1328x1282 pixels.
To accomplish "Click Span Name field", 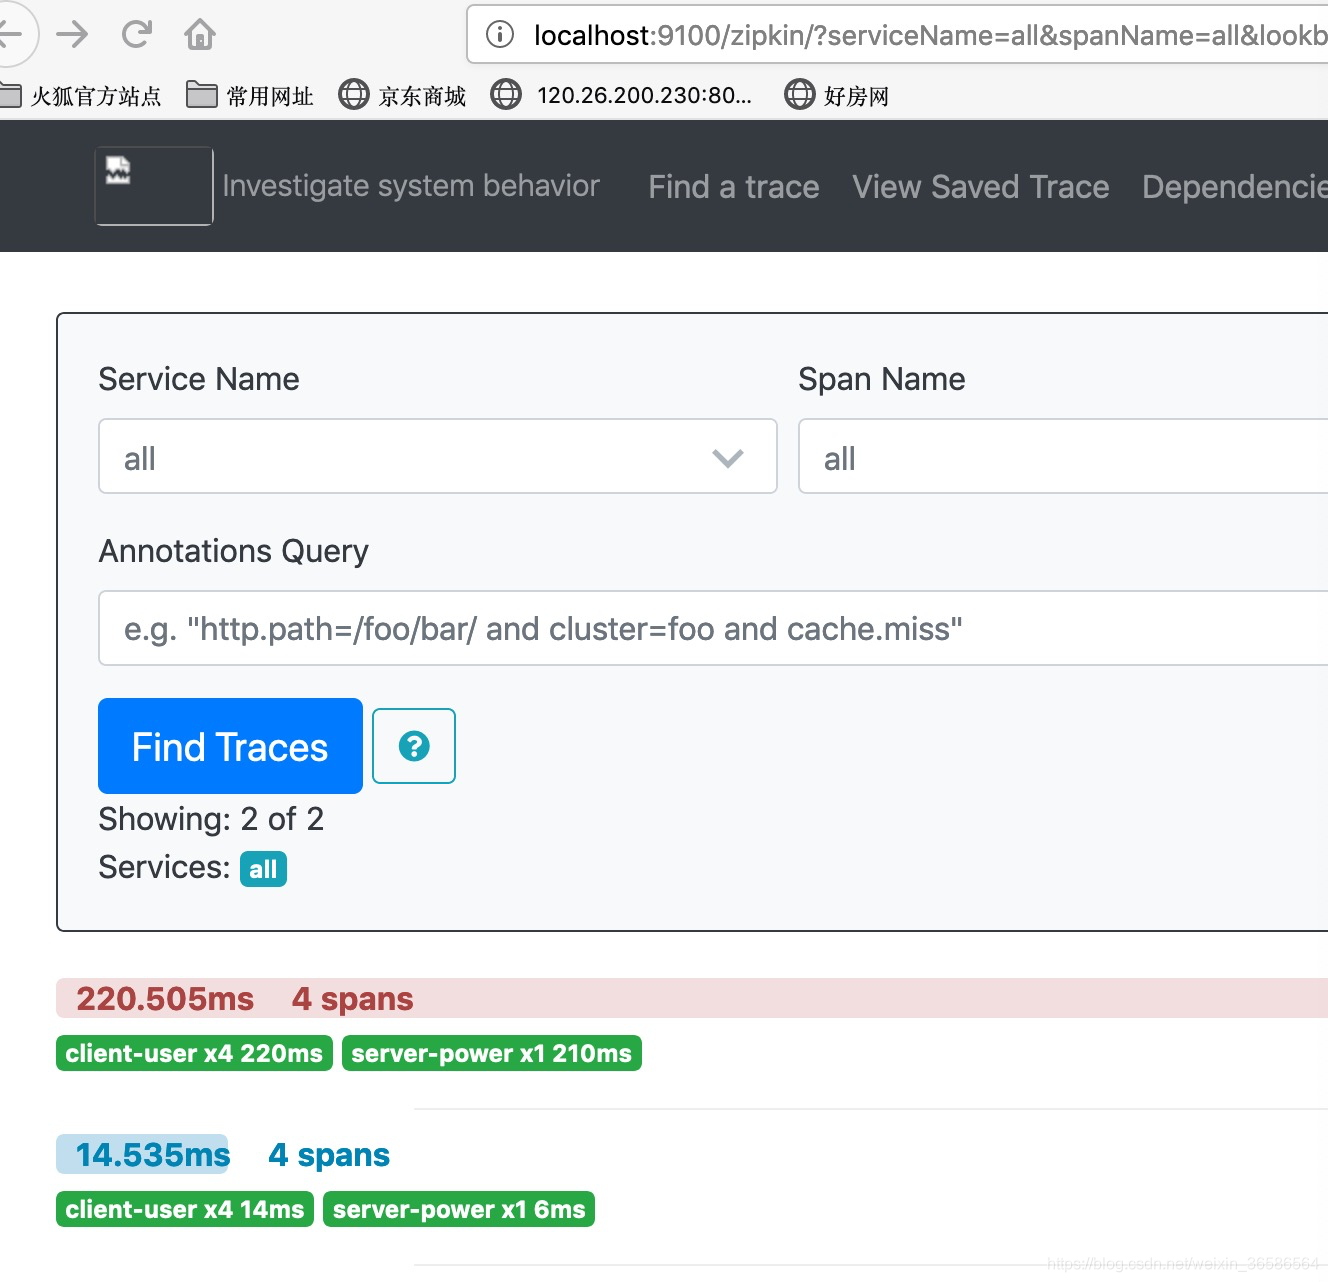I will coord(1063,456).
